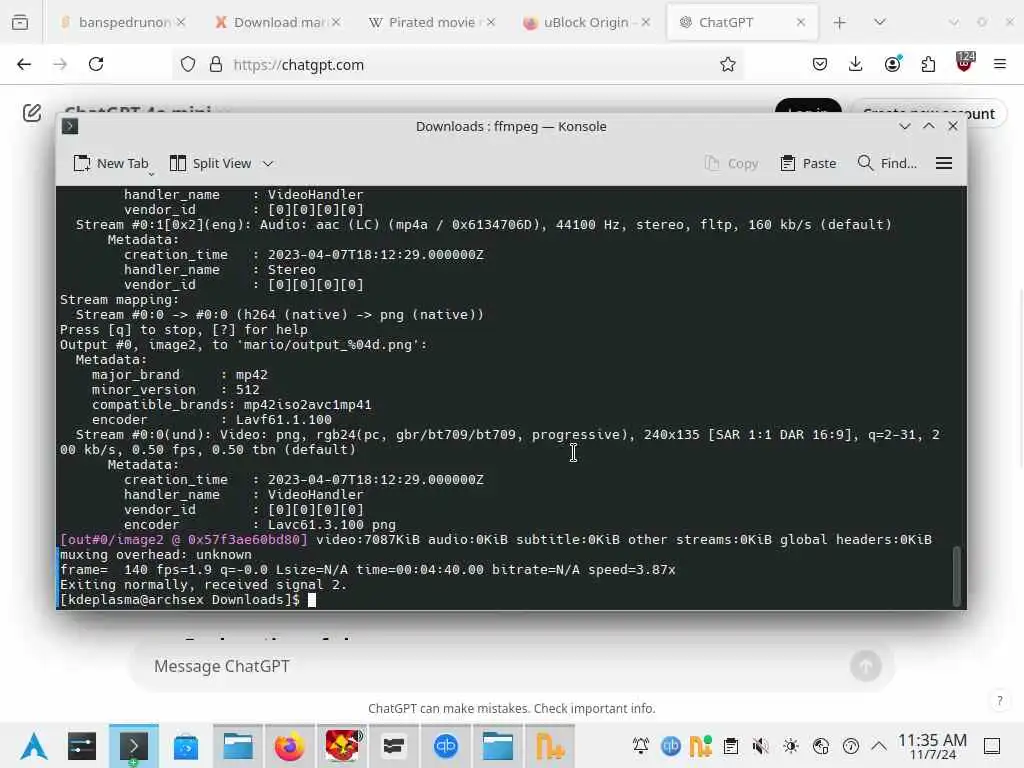Paste clipboard into the Konsole terminal

coord(808,163)
